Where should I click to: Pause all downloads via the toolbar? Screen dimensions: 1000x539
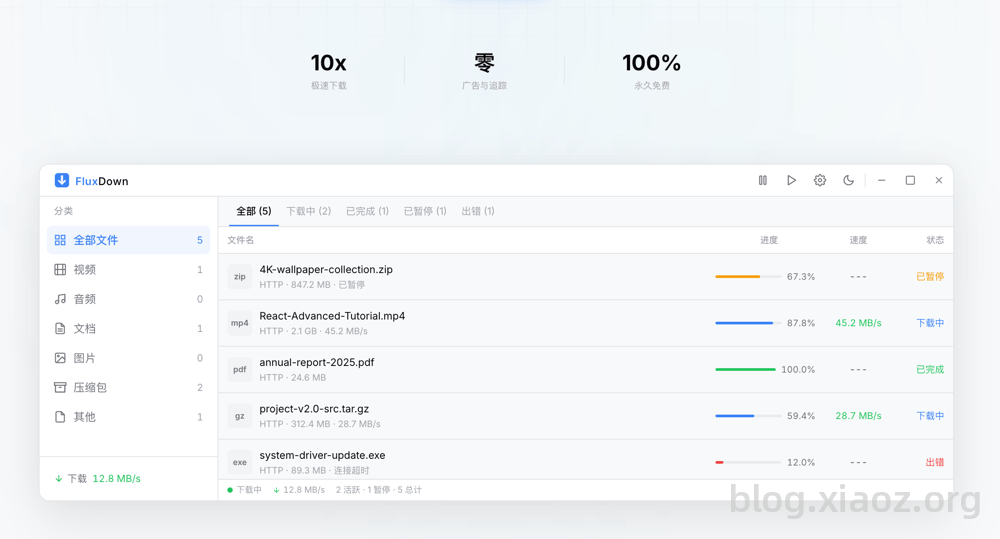tap(763, 181)
